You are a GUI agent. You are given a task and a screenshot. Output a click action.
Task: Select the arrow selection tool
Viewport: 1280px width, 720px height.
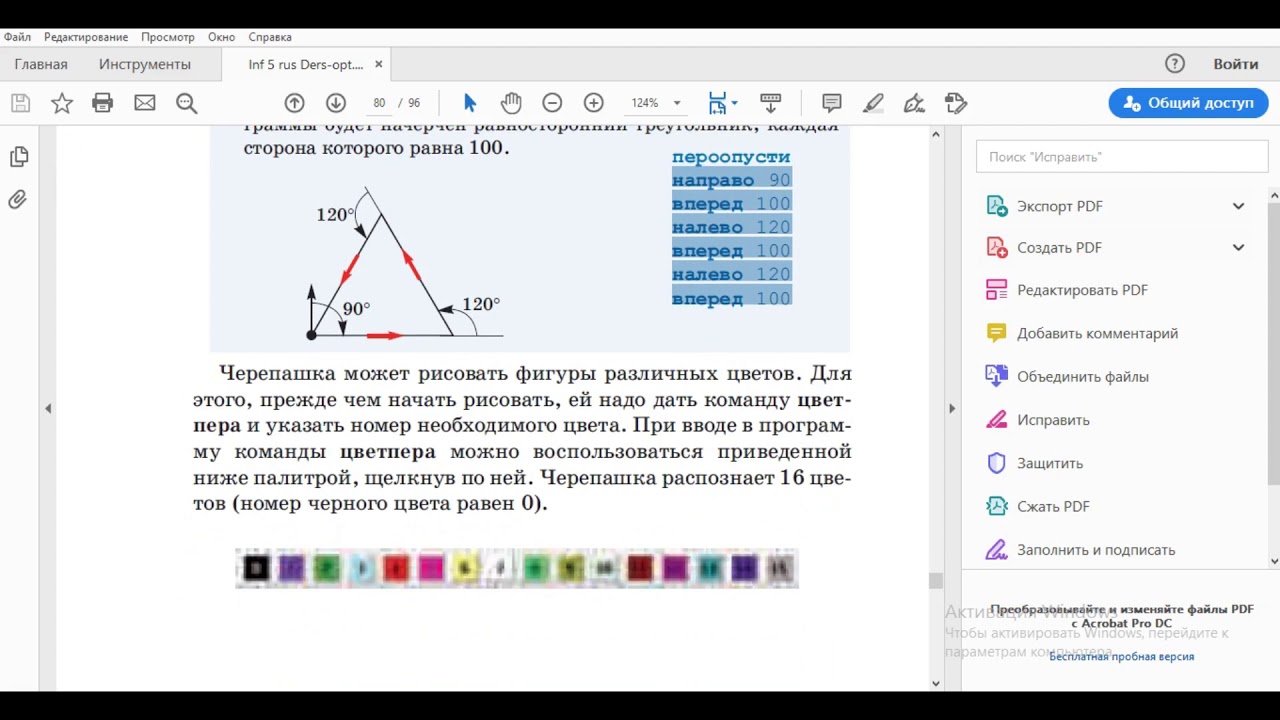(470, 103)
